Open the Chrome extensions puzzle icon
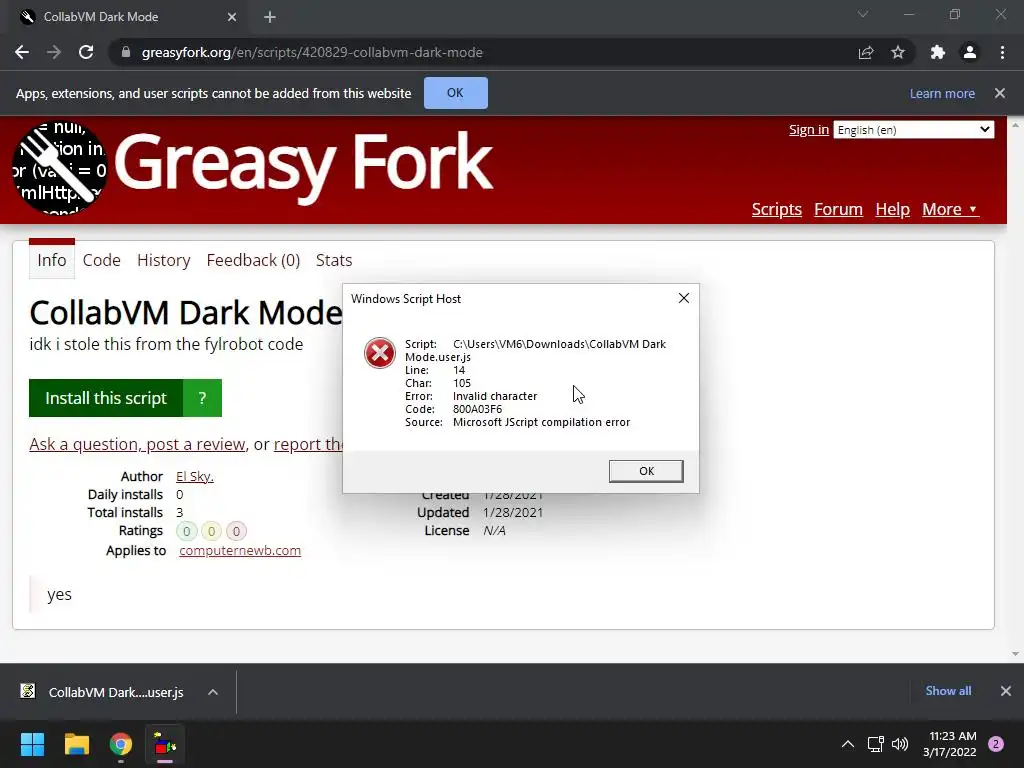1024x768 pixels. [x=938, y=52]
